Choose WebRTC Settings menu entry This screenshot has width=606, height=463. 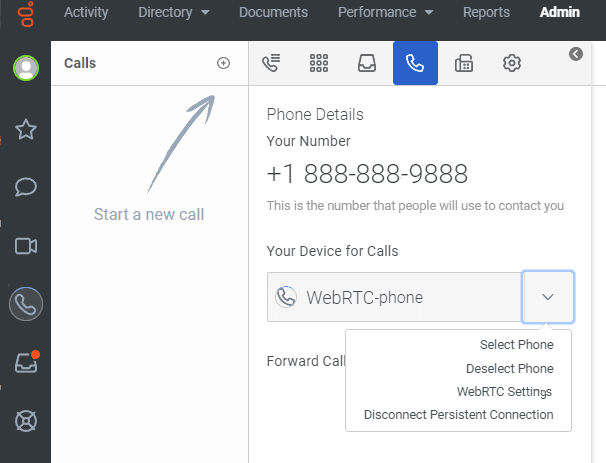504,391
